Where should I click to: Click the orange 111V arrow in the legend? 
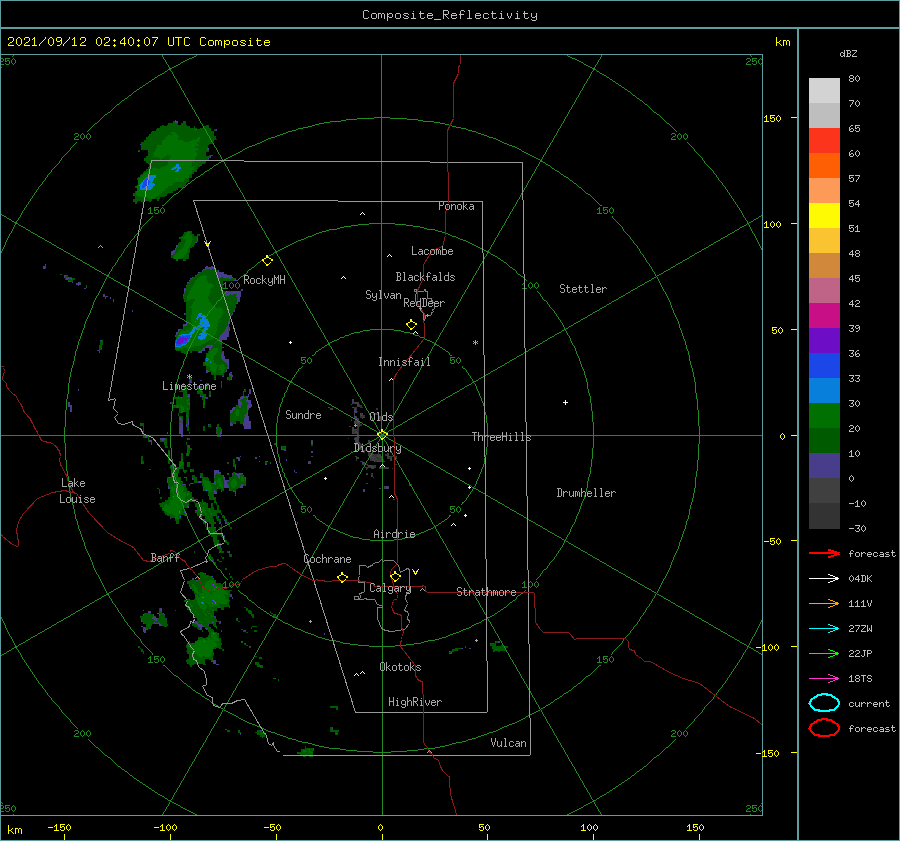(x=824, y=603)
